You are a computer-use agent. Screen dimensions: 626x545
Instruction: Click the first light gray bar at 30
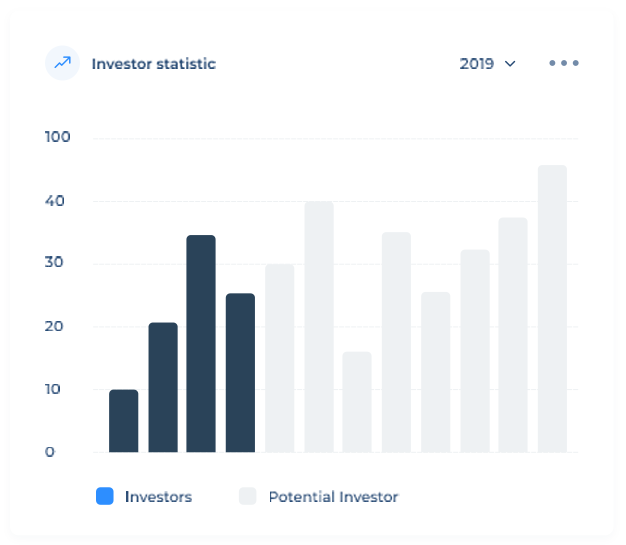coord(280,358)
